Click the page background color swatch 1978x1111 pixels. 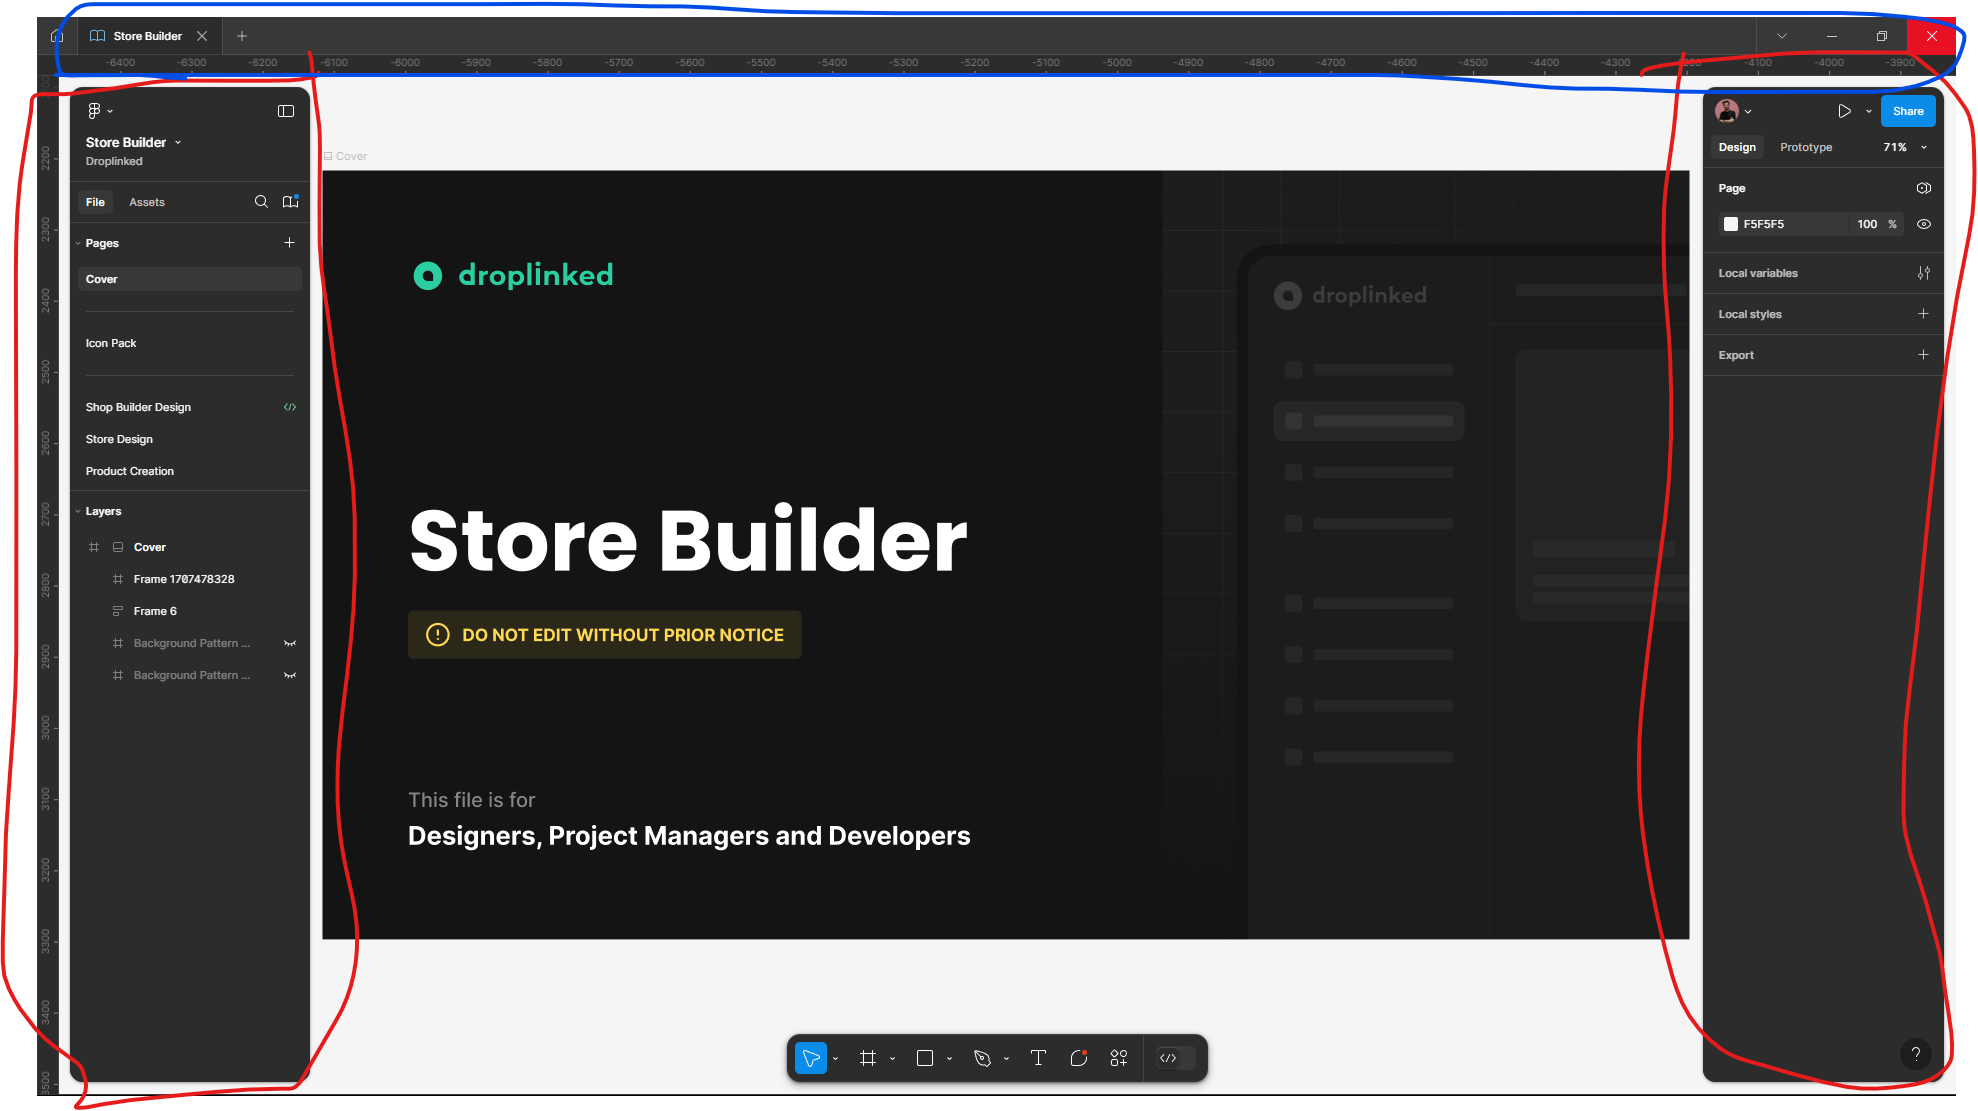click(1731, 224)
